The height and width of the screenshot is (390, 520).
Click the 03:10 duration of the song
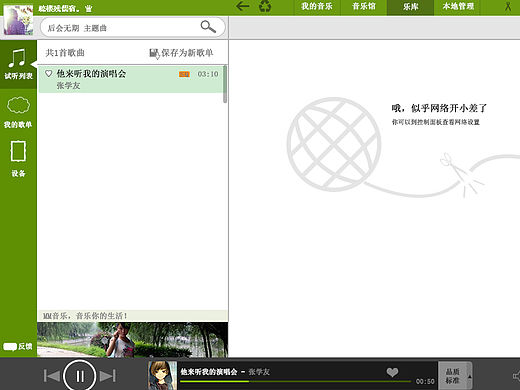[208, 74]
